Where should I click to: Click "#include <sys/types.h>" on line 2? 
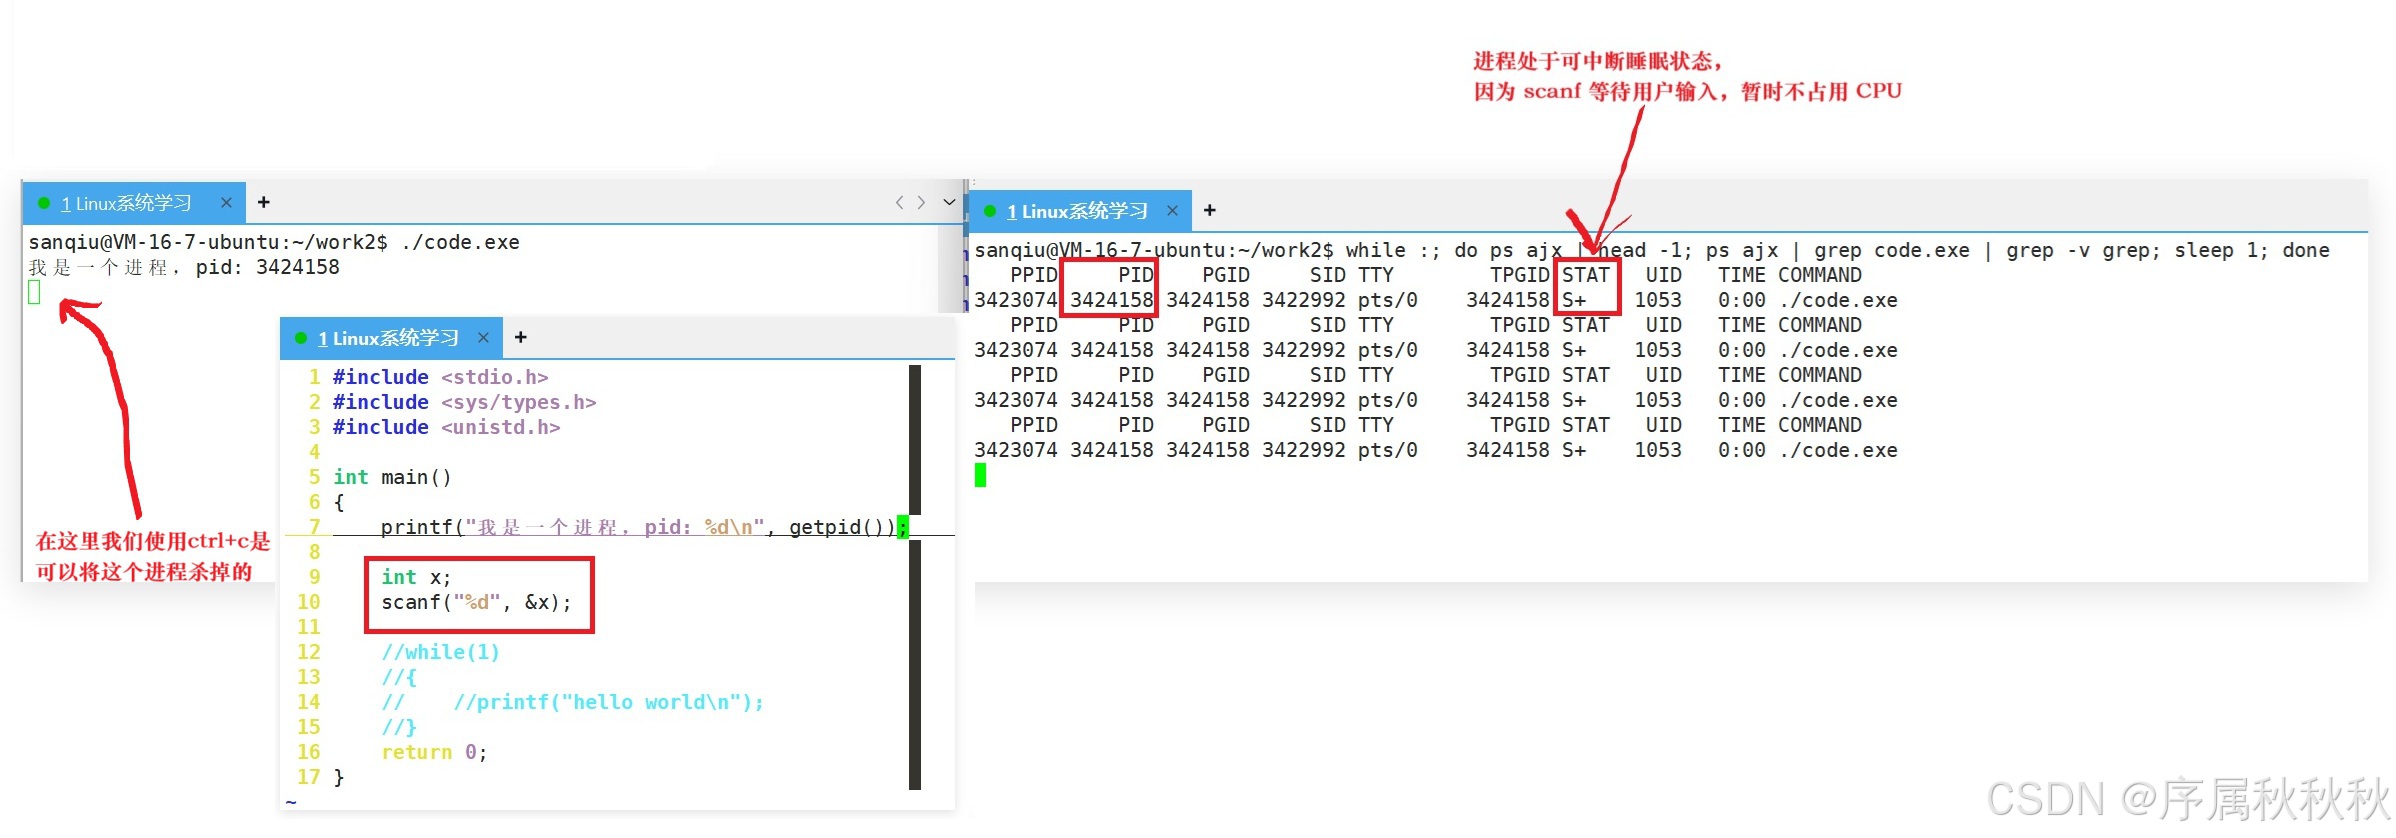point(464,402)
